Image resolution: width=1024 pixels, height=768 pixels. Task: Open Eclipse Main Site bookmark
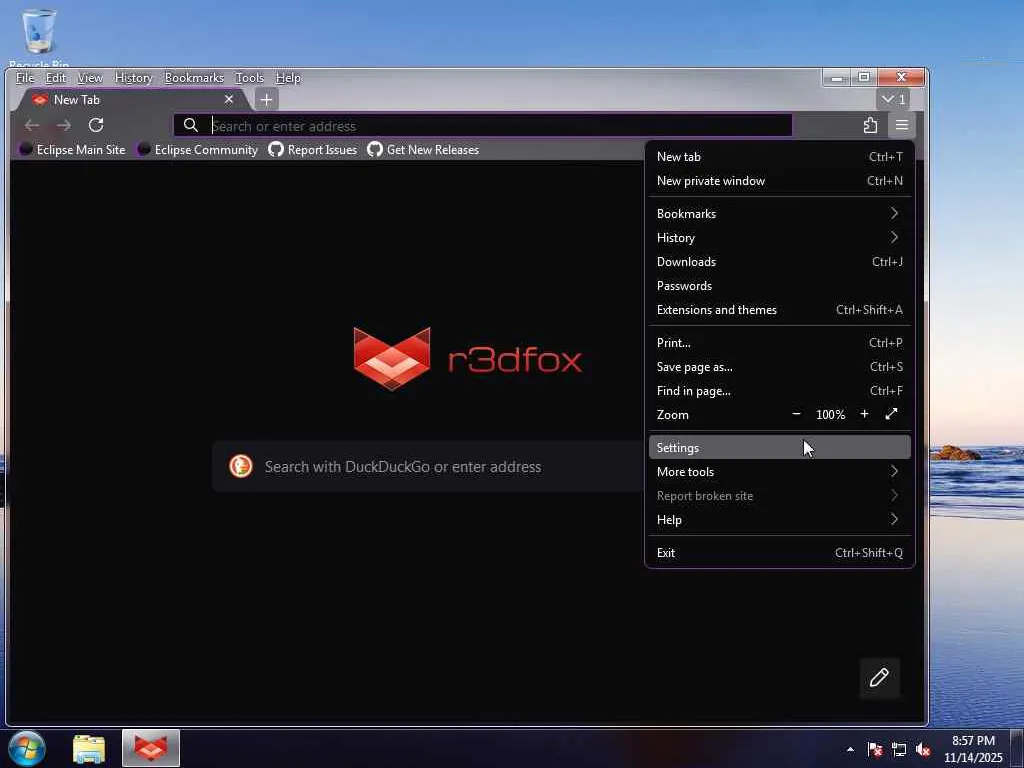(x=72, y=150)
